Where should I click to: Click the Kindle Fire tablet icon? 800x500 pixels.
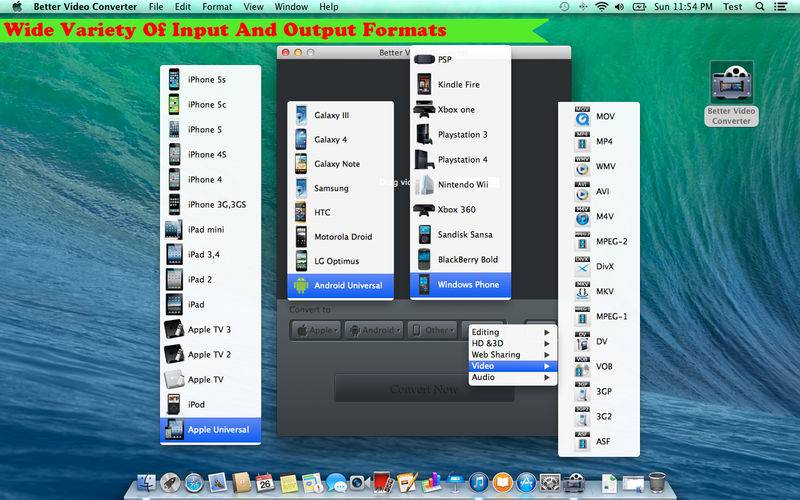(424, 84)
